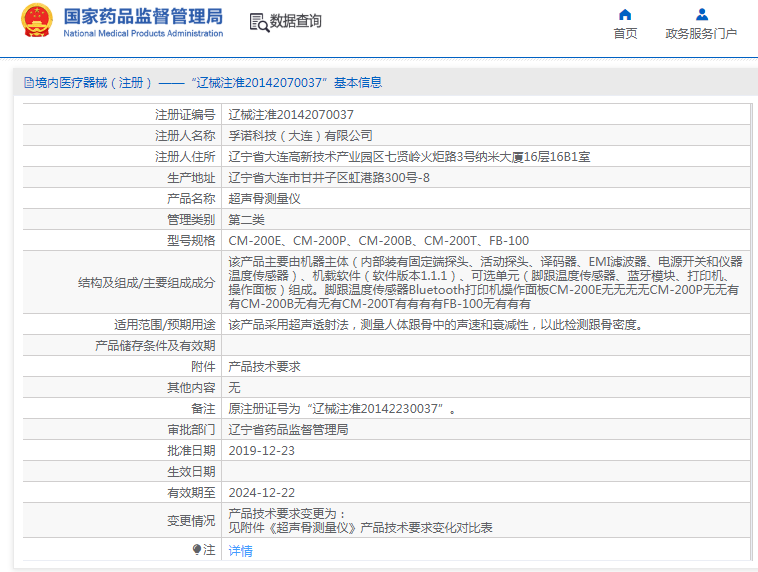Select management category 第二类
Viewport: 758px width, 572px height.
click(x=247, y=220)
